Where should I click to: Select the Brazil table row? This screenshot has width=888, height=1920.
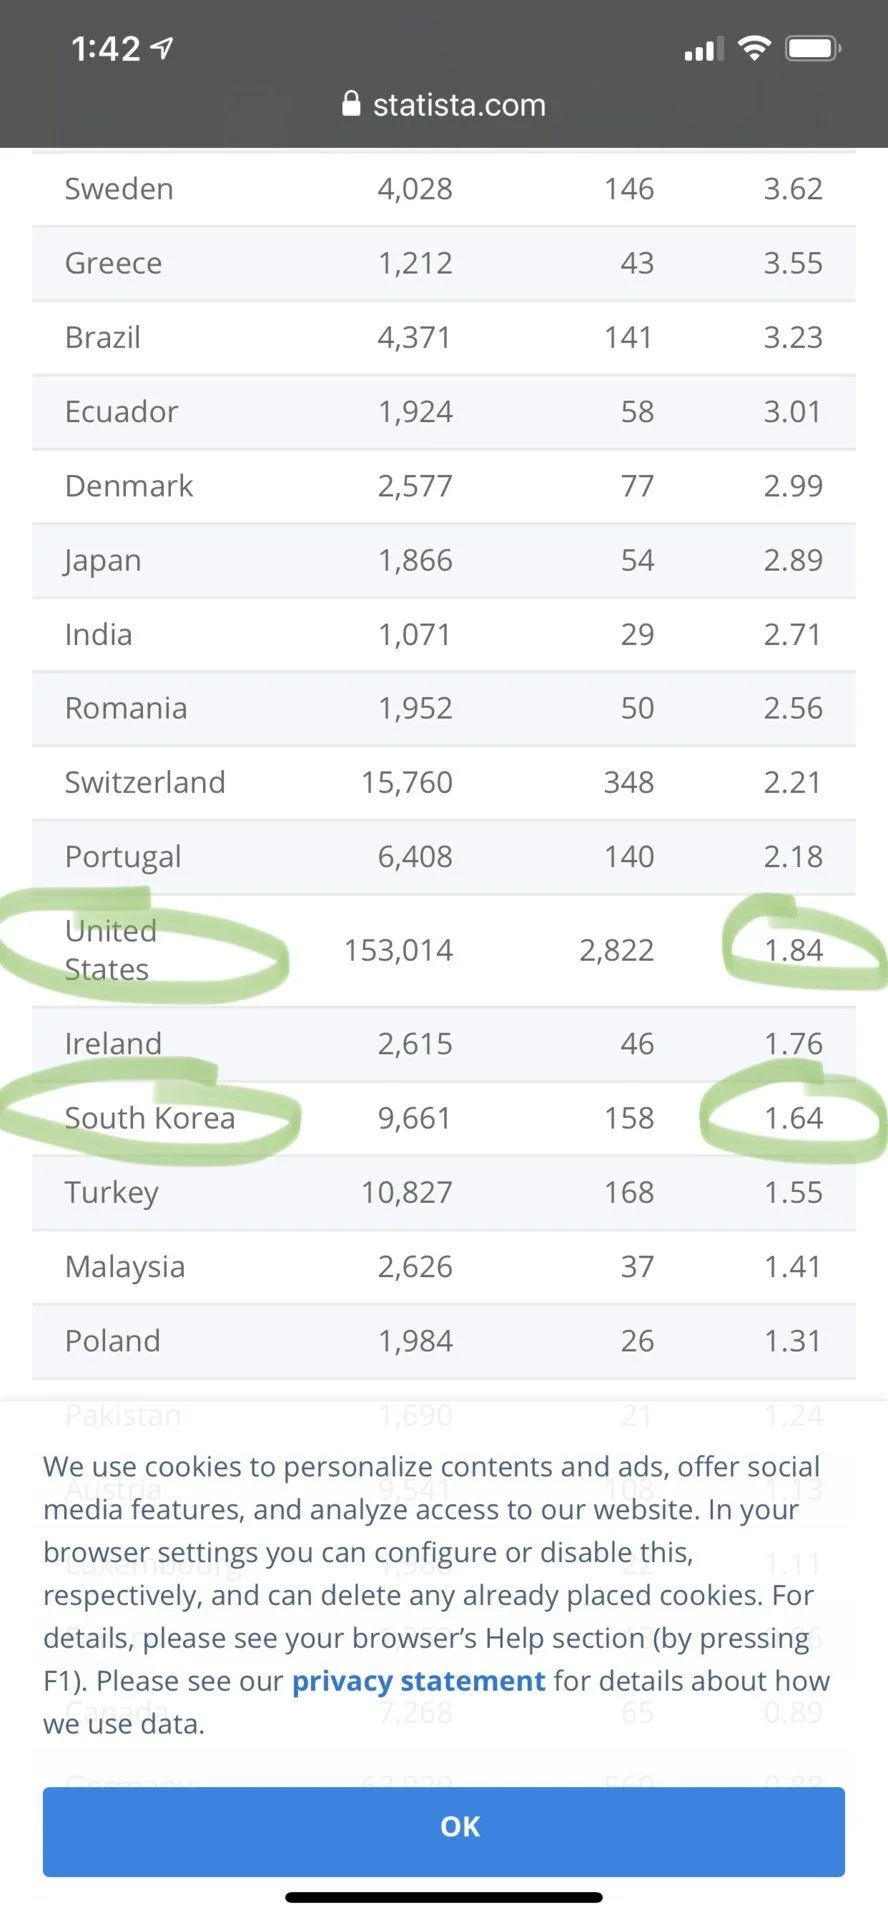(x=444, y=338)
